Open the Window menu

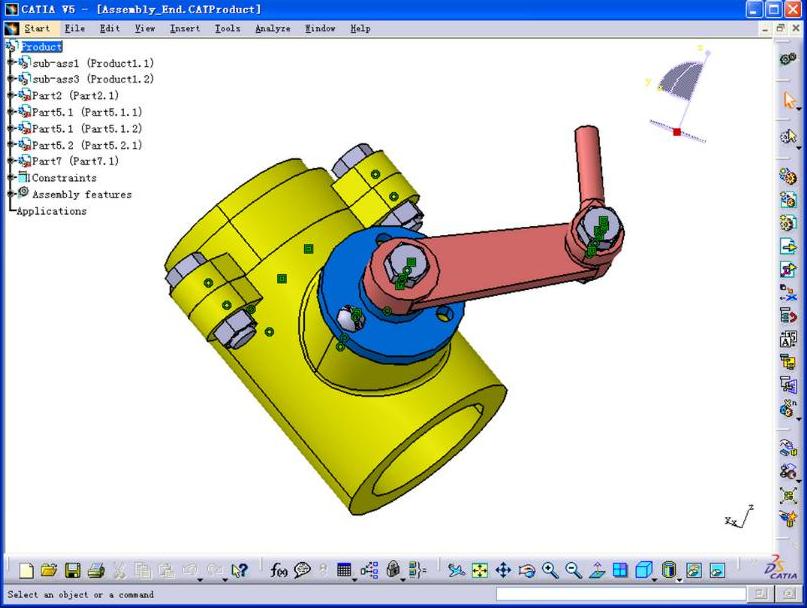click(x=320, y=28)
